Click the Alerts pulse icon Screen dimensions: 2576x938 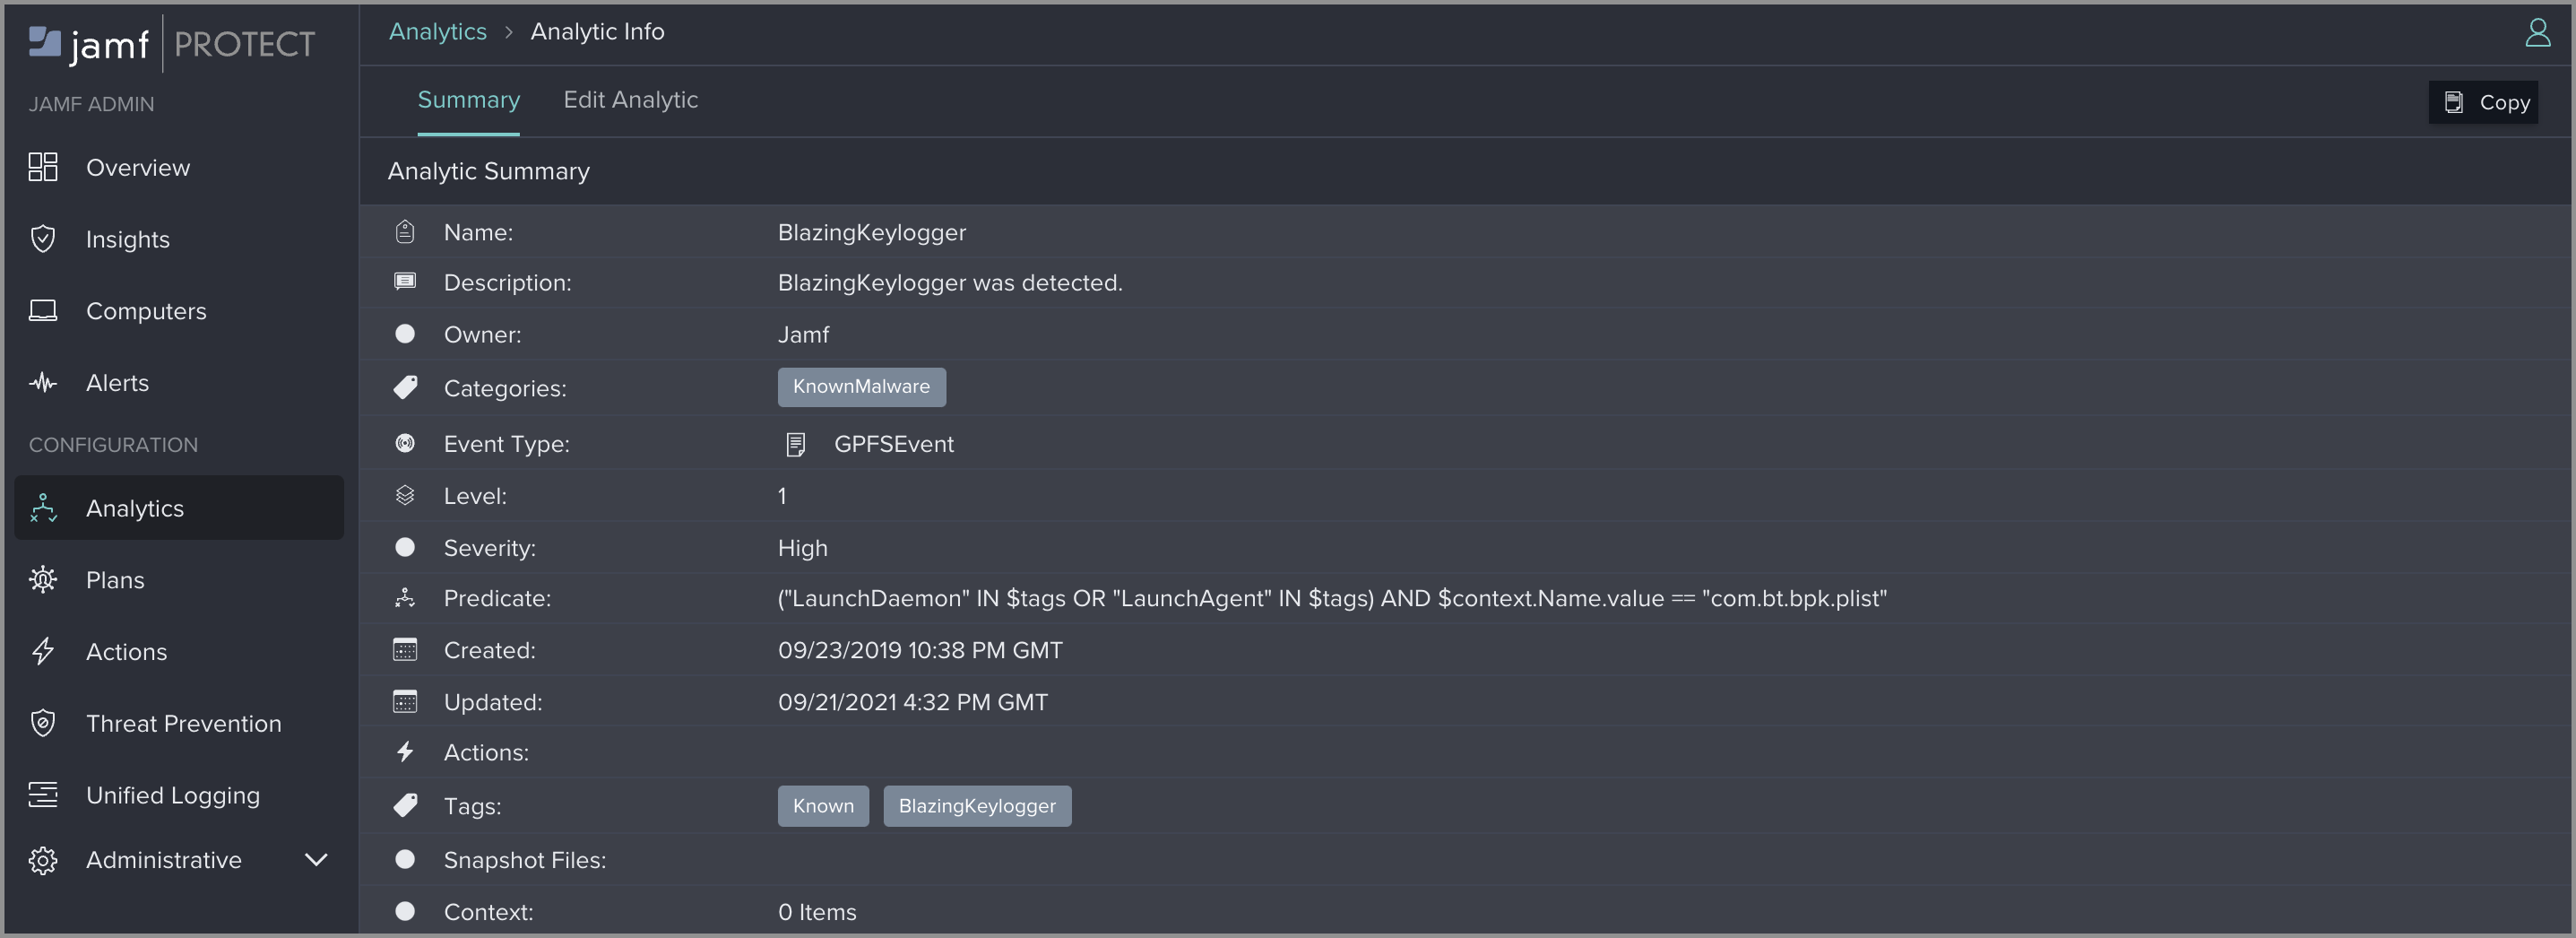click(x=43, y=383)
